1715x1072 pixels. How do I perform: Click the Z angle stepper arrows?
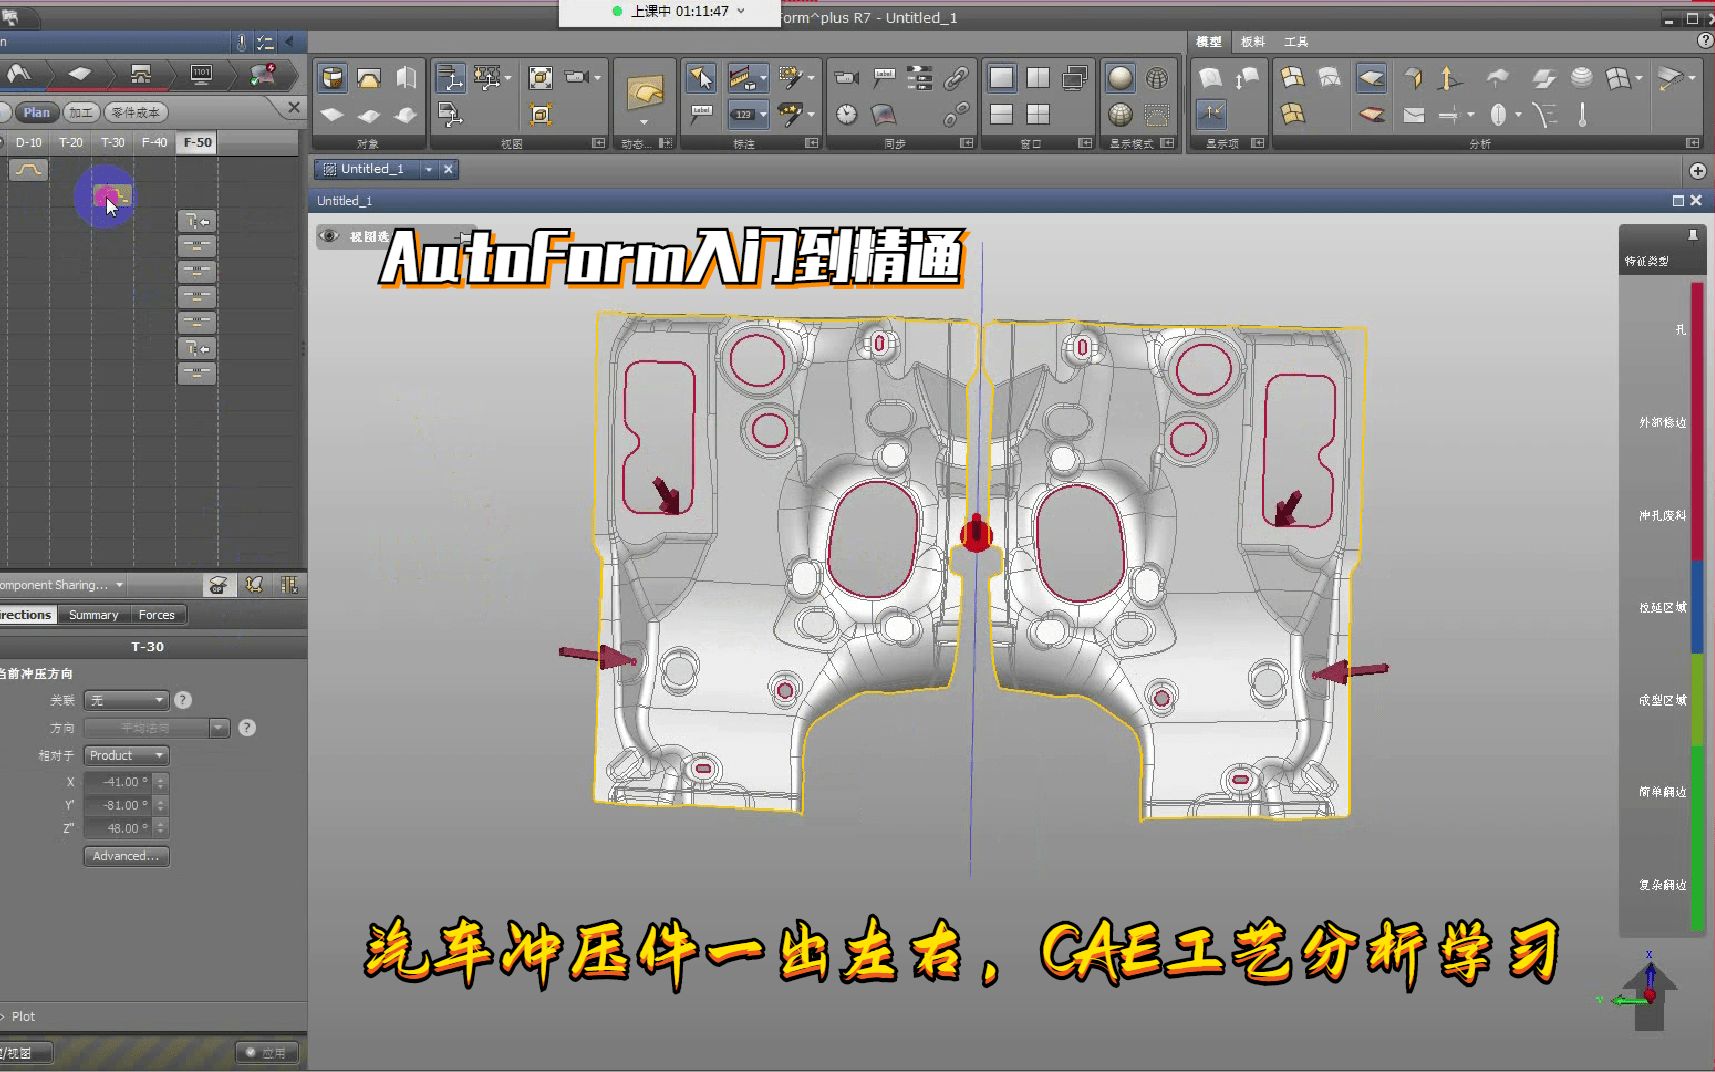pyautogui.click(x=161, y=828)
